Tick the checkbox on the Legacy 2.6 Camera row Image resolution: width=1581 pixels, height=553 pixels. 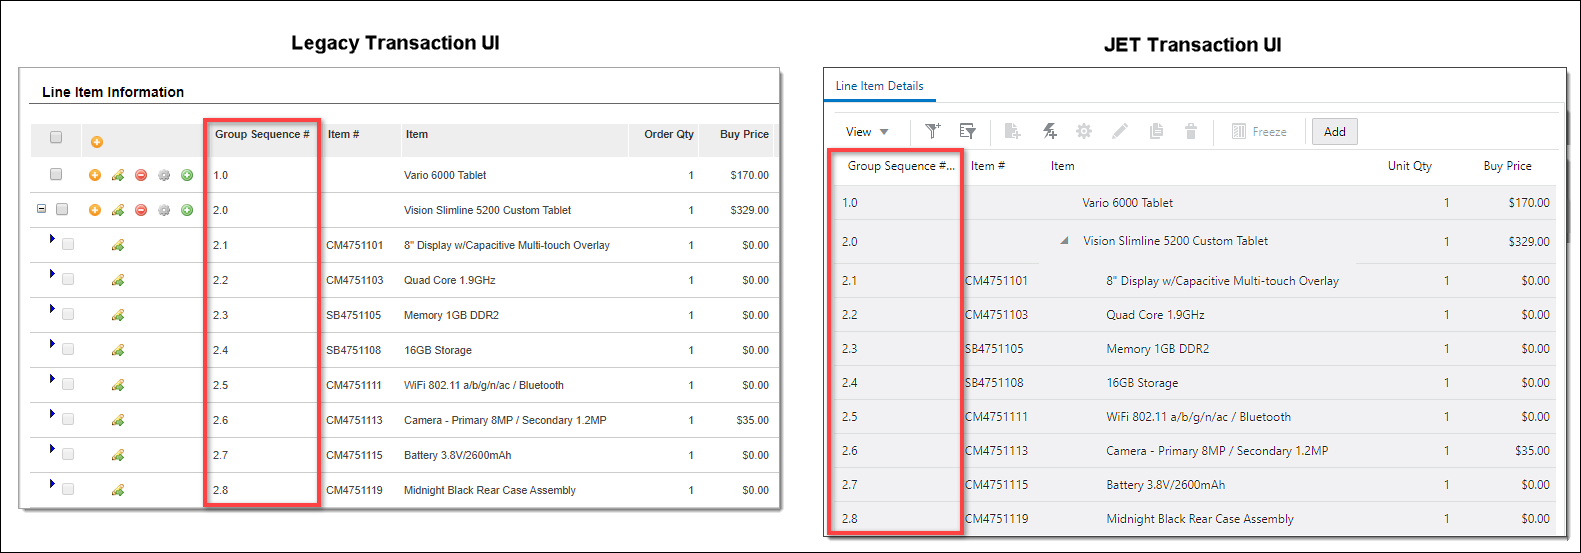[68, 419]
